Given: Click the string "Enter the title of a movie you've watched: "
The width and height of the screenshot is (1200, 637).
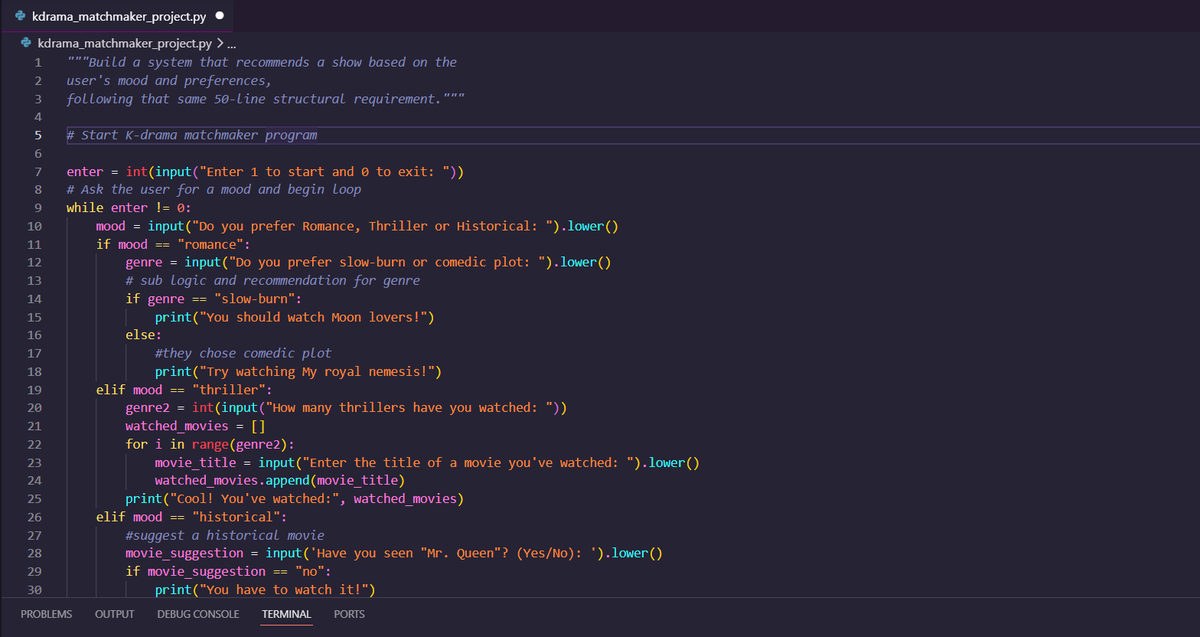Looking at the screenshot, I should tap(469, 462).
